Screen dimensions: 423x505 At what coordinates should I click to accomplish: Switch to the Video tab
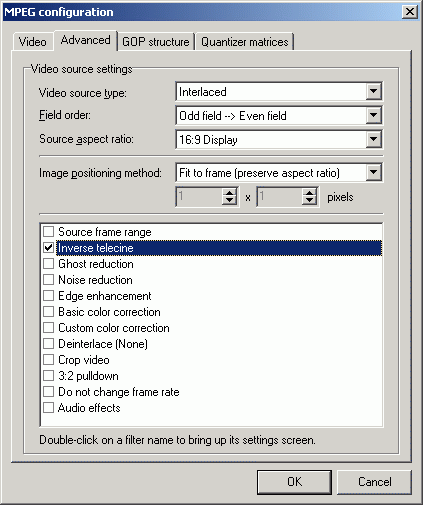[x=33, y=42]
